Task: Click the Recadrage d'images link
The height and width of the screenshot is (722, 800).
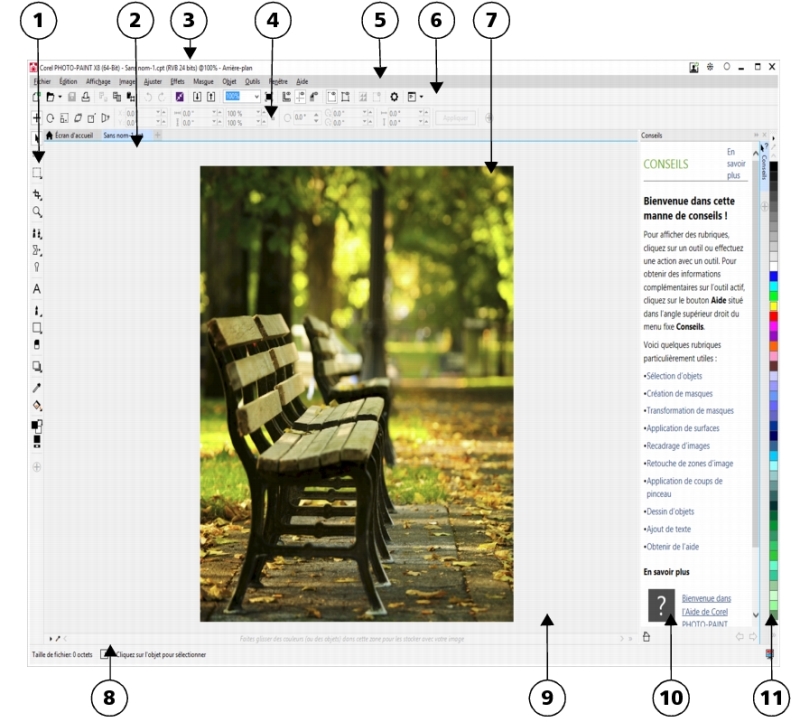Action: tap(680, 444)
